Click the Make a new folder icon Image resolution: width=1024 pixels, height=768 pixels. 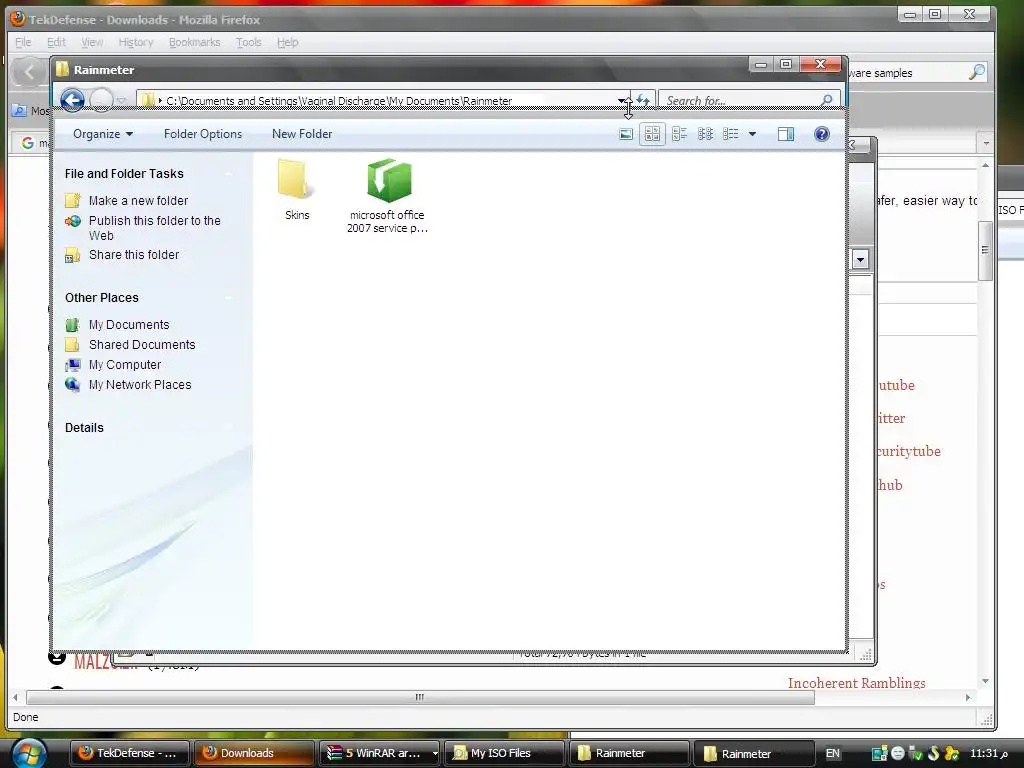point(72,201)
